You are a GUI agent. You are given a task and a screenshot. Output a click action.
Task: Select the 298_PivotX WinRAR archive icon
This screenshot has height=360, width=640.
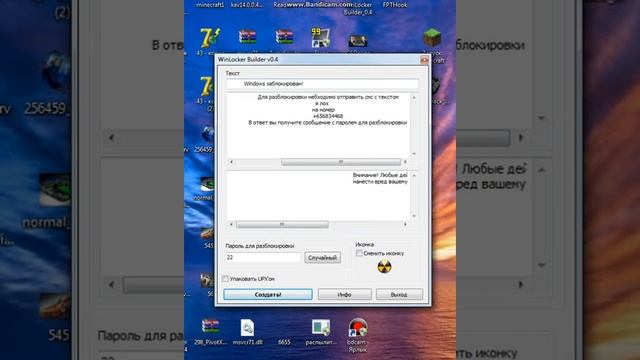click(210, 327)
